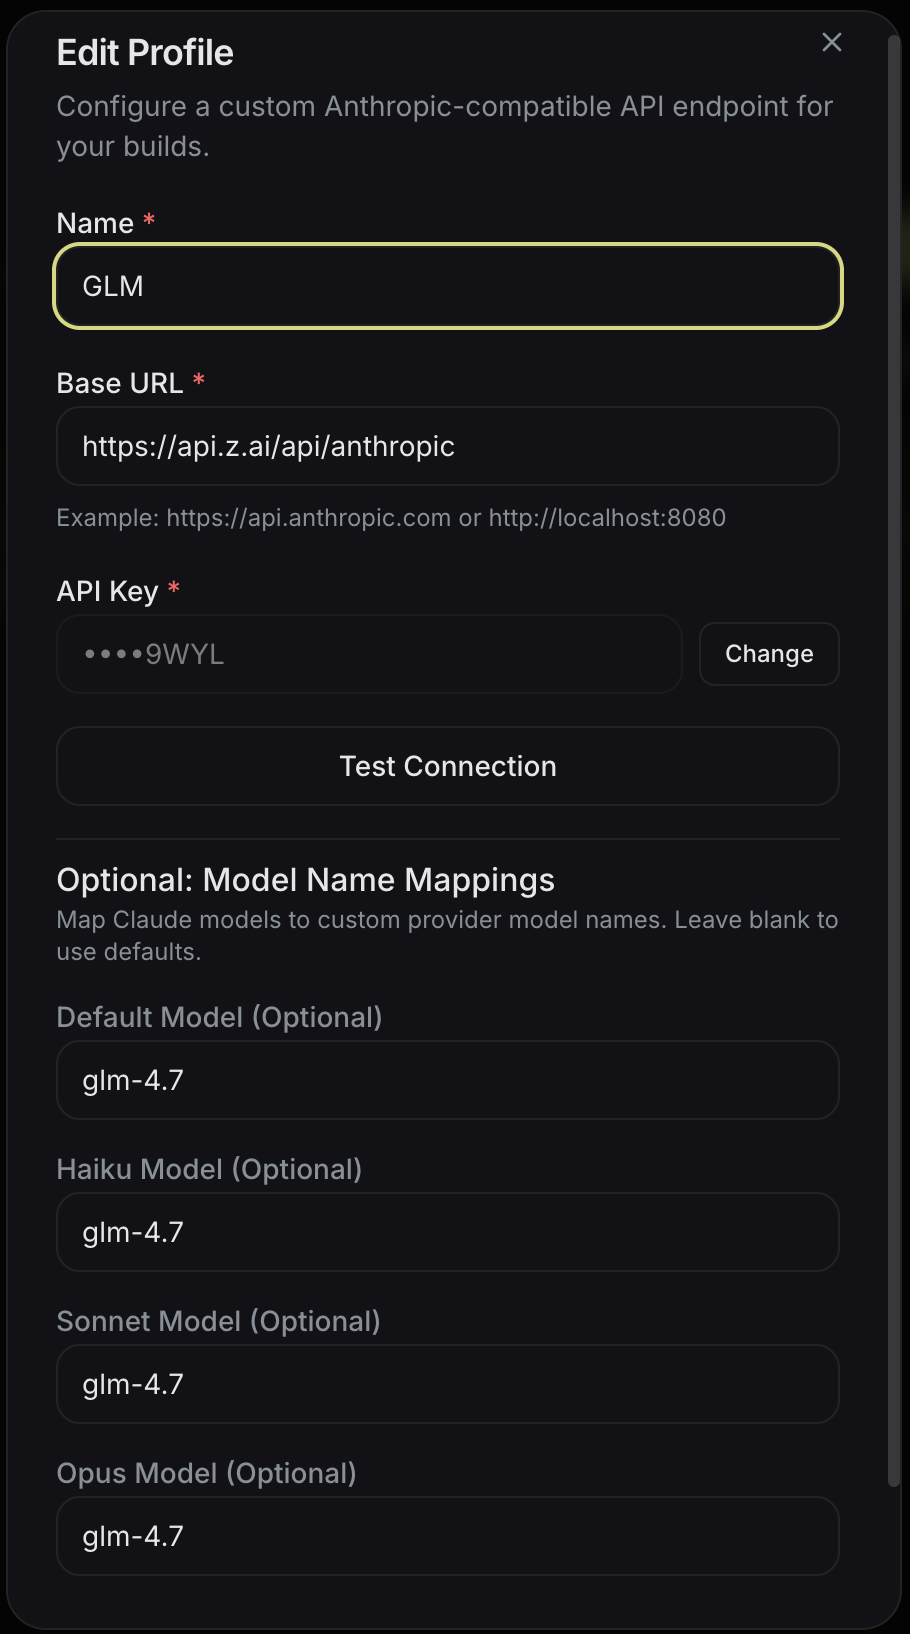Image resolution: width=910 pixels, height=1634 pixels.
Task: Click the API Key label
Action: click(107, 591)
